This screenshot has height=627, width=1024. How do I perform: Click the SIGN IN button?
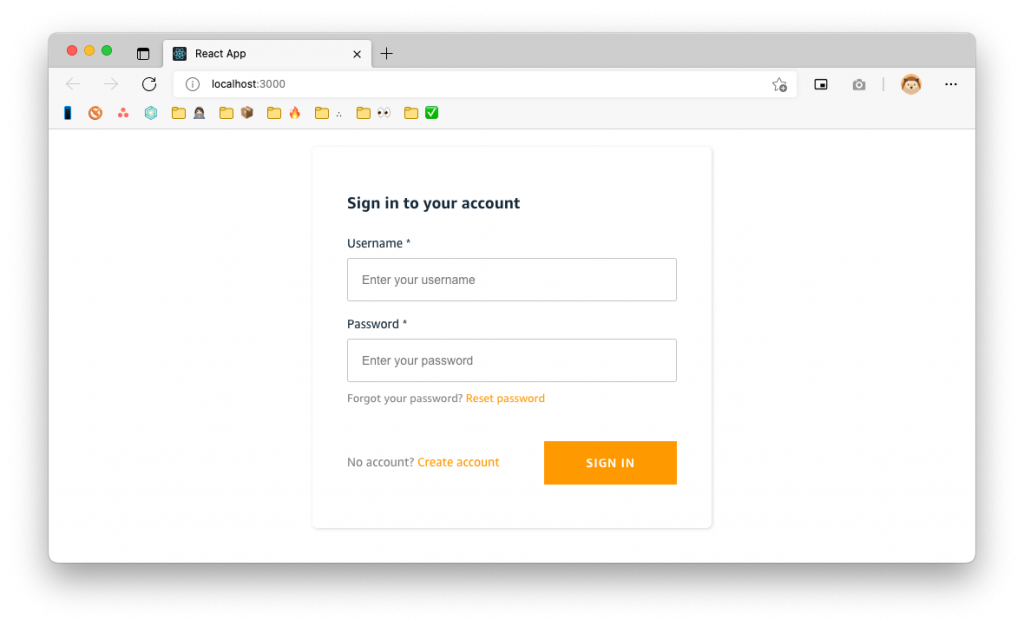point(610,462)
